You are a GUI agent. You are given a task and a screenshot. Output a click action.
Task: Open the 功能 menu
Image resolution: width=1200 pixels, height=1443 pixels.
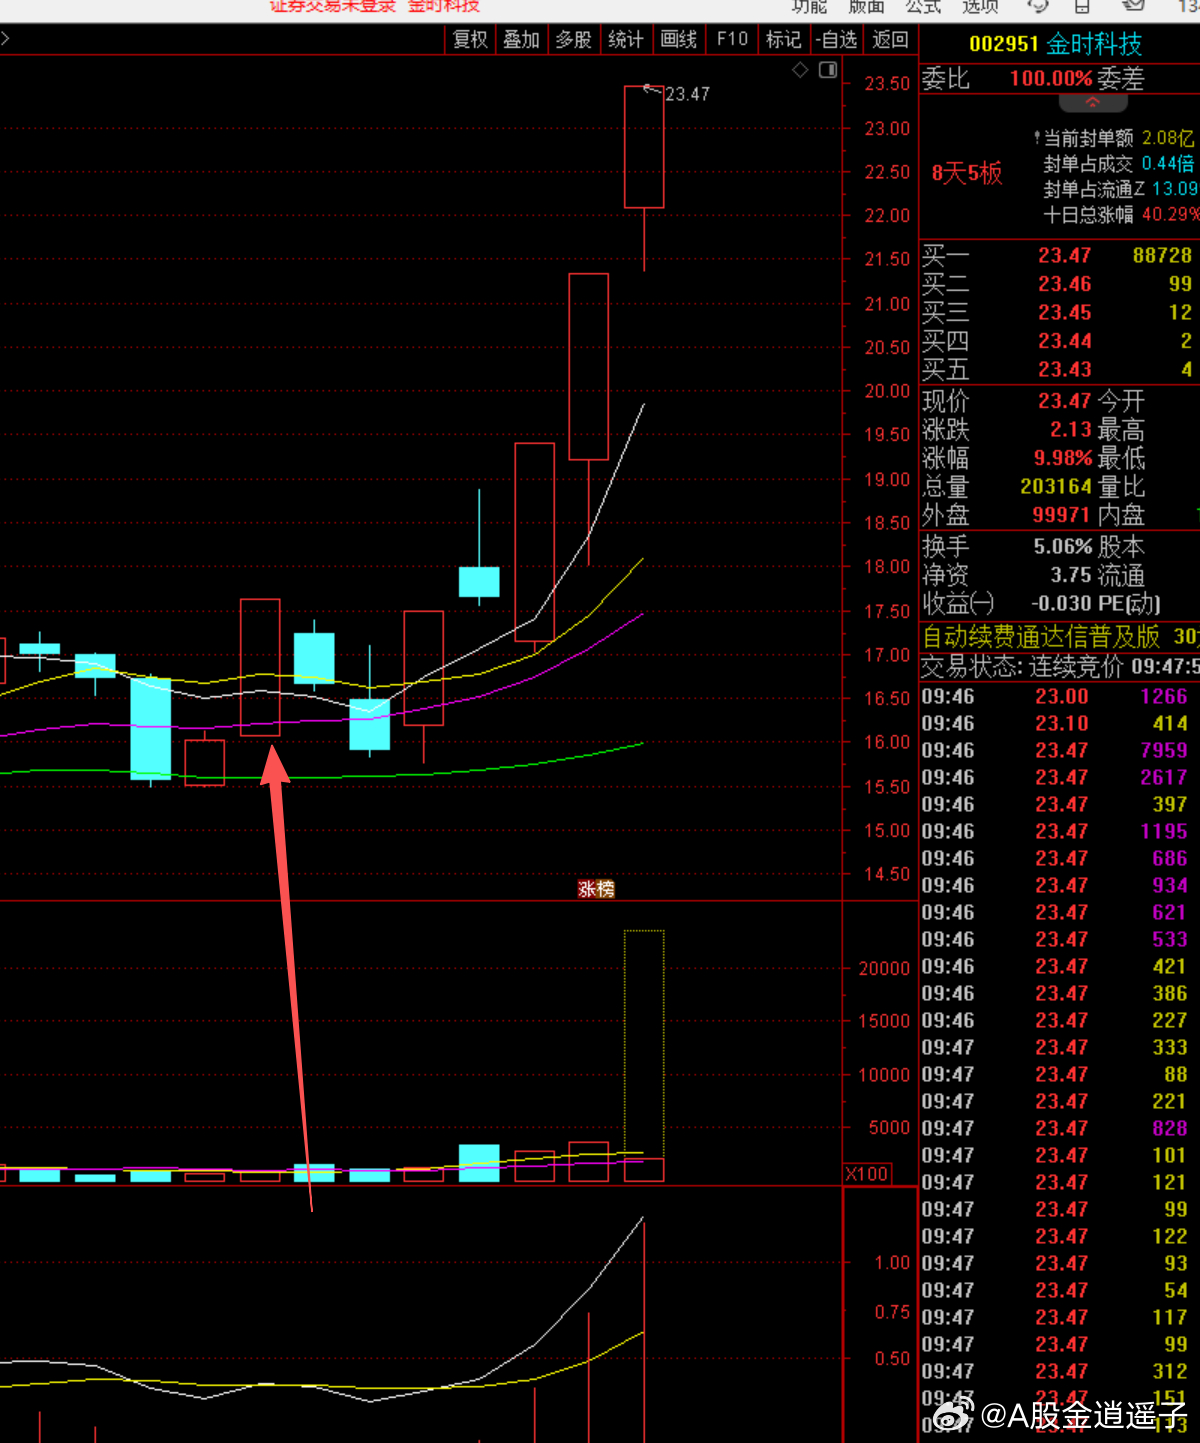tap(810, 7)
